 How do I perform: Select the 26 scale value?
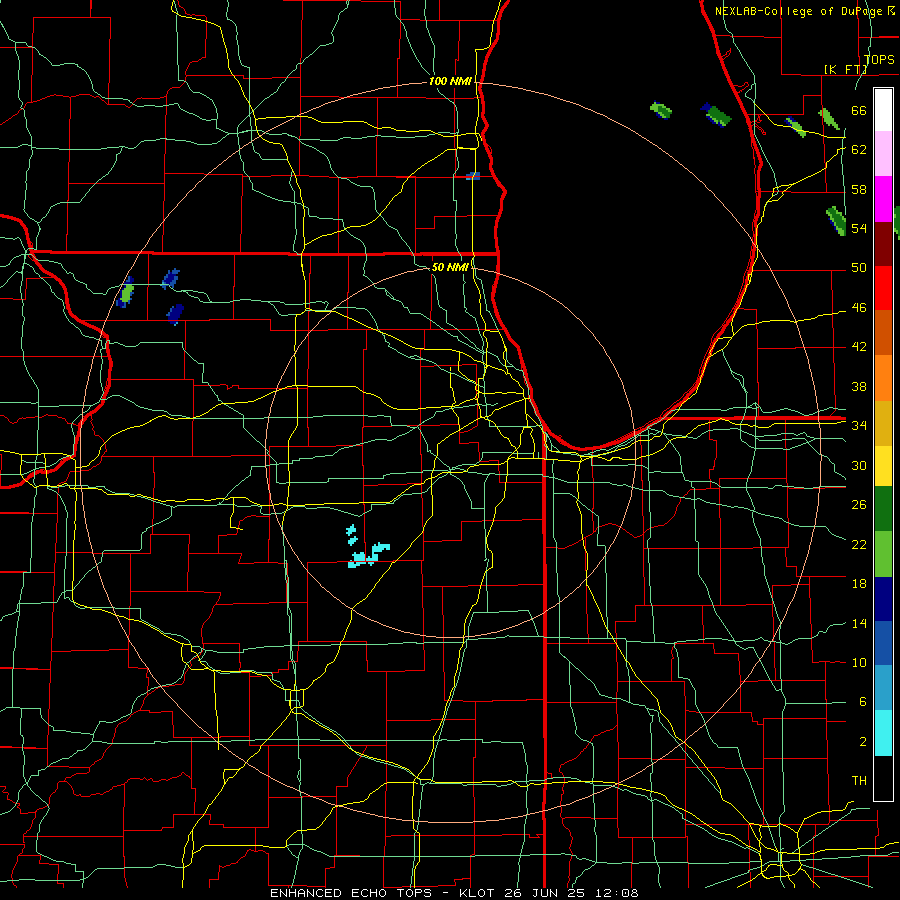pos(859,505)
